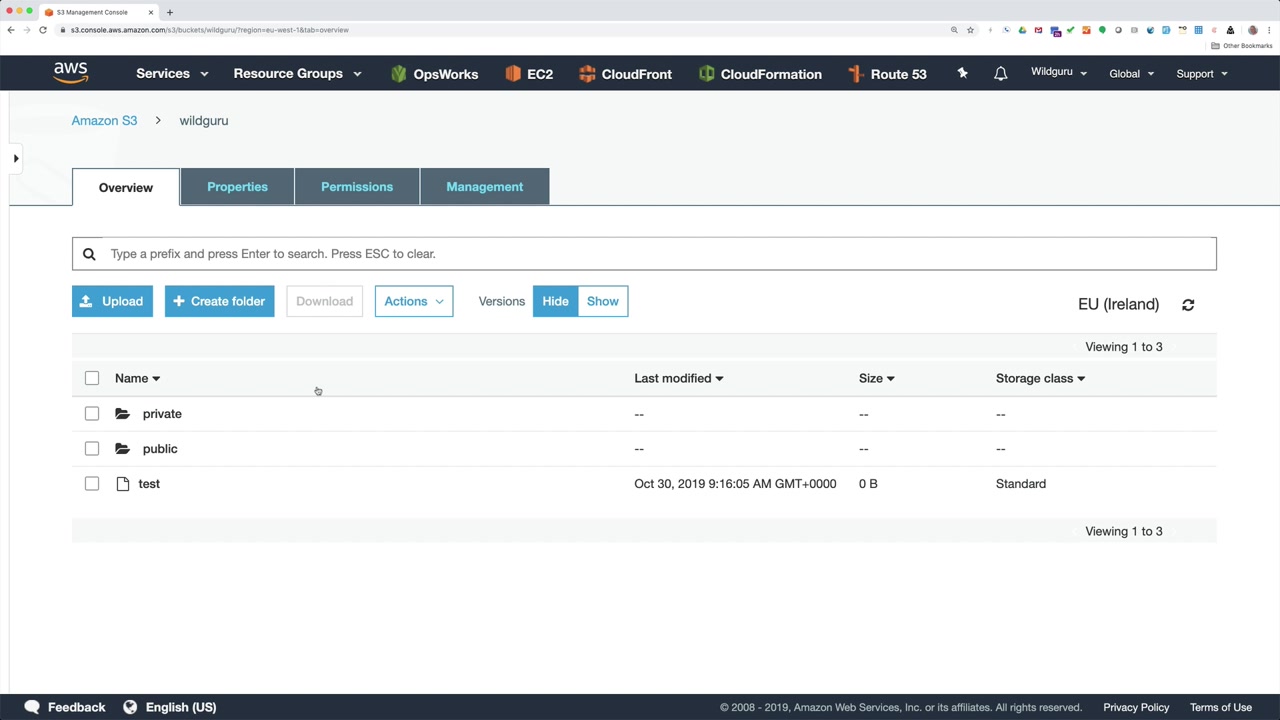Sort by the Size column
The image size is (1280, 720).
876,378
